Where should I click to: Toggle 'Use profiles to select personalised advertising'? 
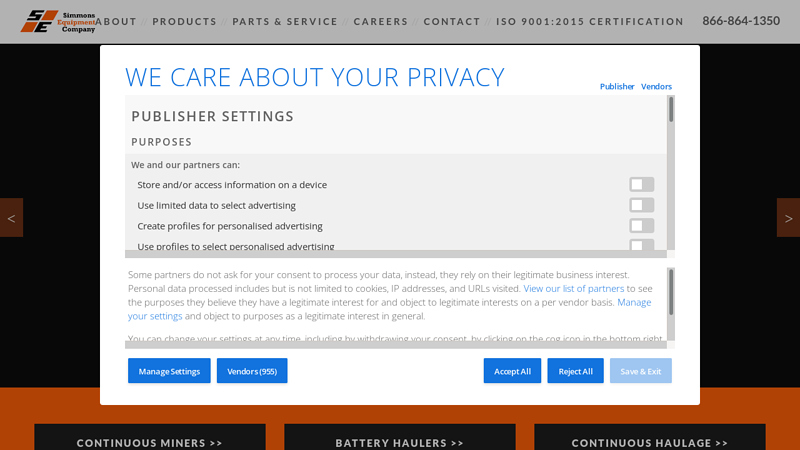tap(641, 245)
